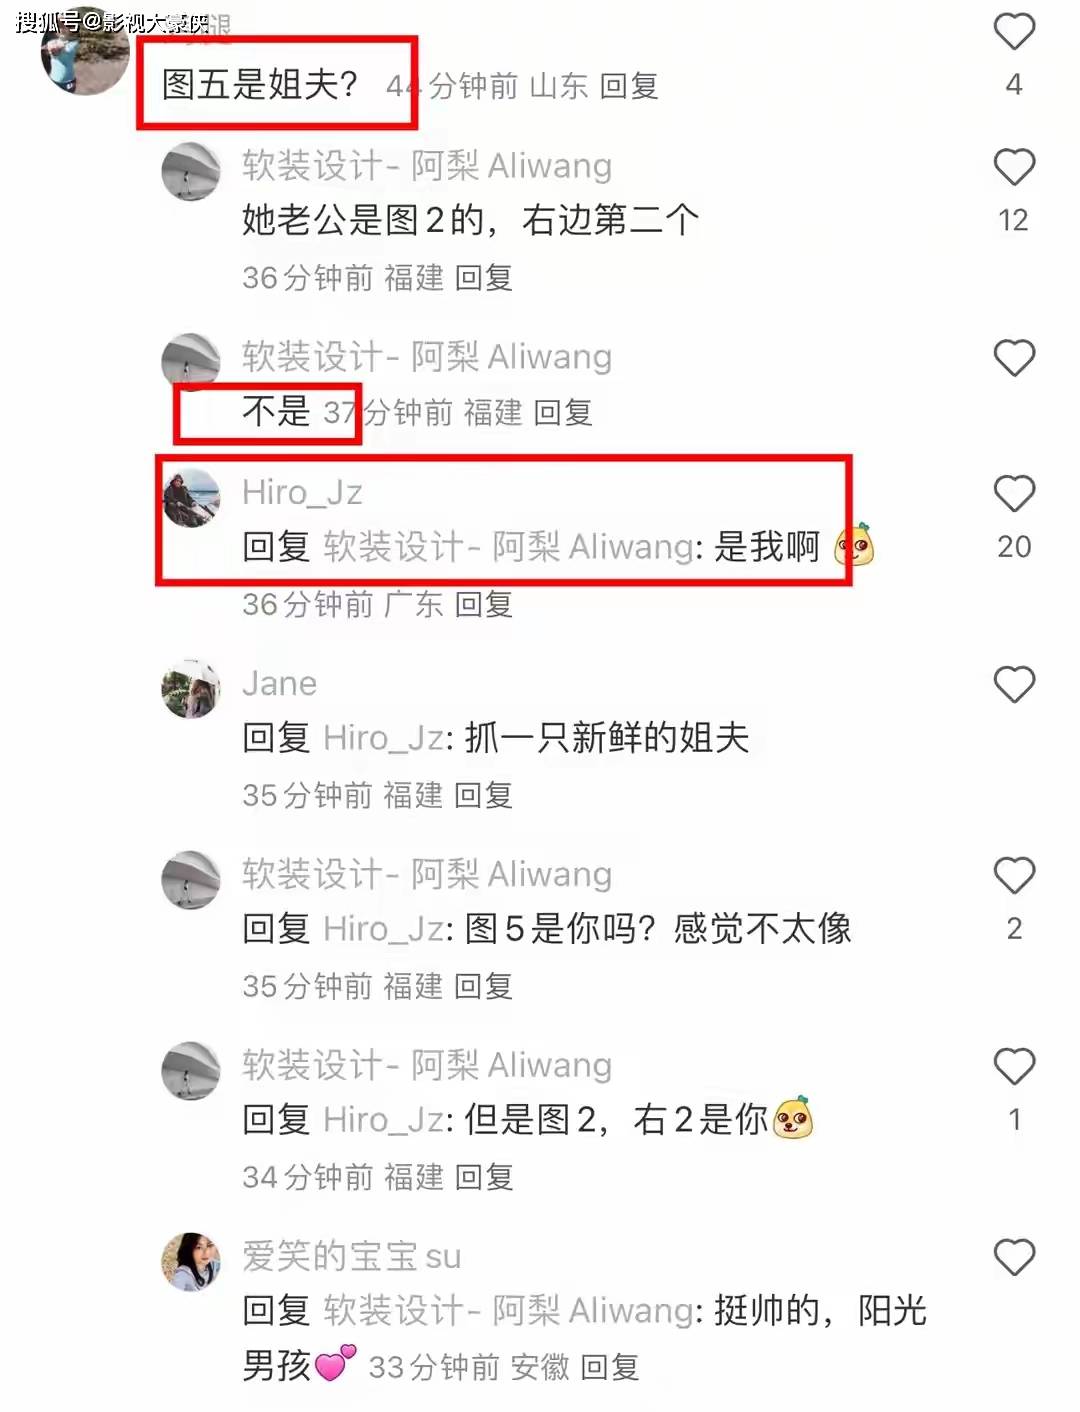Open Jane's profile avatar

[191, 688]
